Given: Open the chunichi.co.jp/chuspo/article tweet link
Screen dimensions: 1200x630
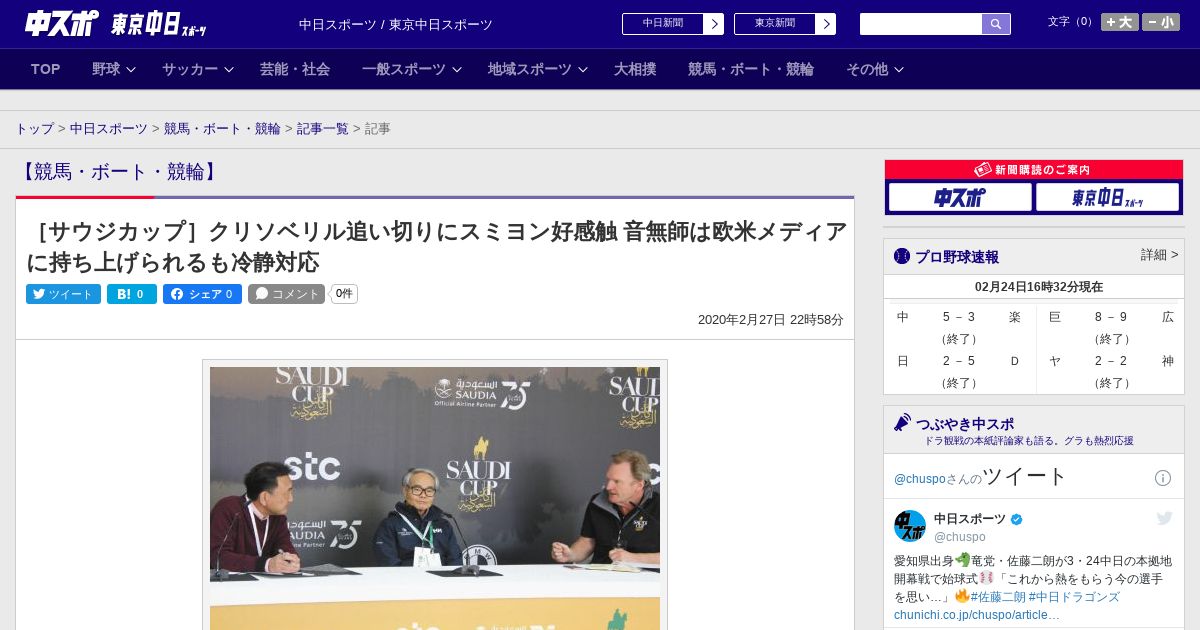Looking at the screenshot, I should 976,614.
